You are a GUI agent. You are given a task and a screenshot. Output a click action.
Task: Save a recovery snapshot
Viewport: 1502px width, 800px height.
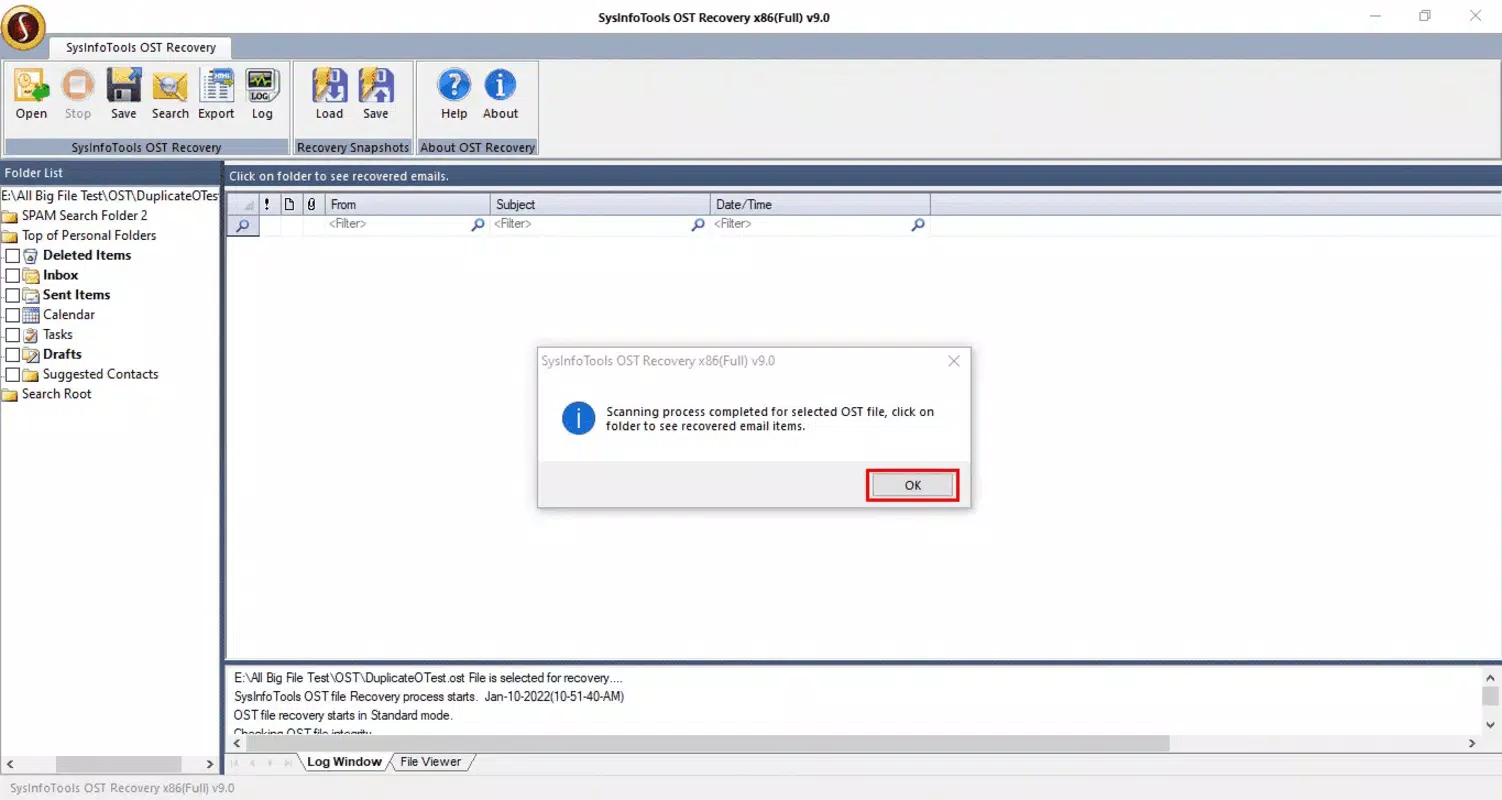[x=376, y=94]
